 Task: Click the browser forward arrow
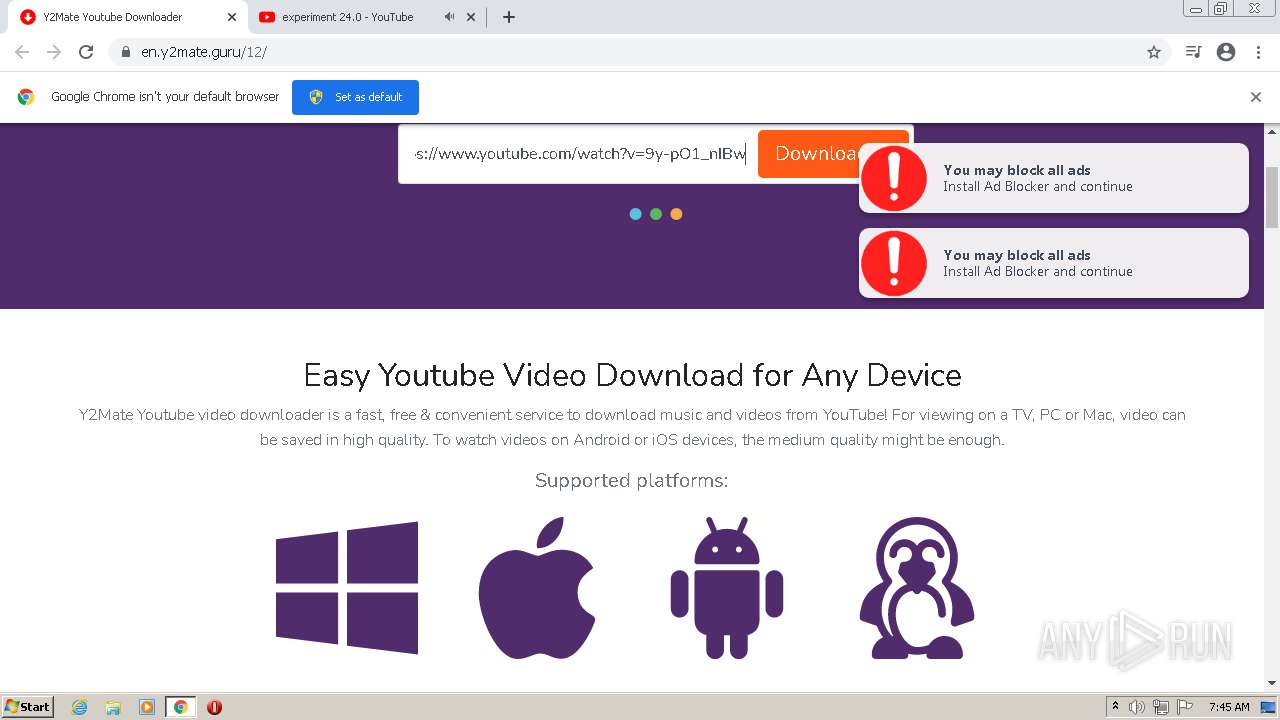coord(54,52)
